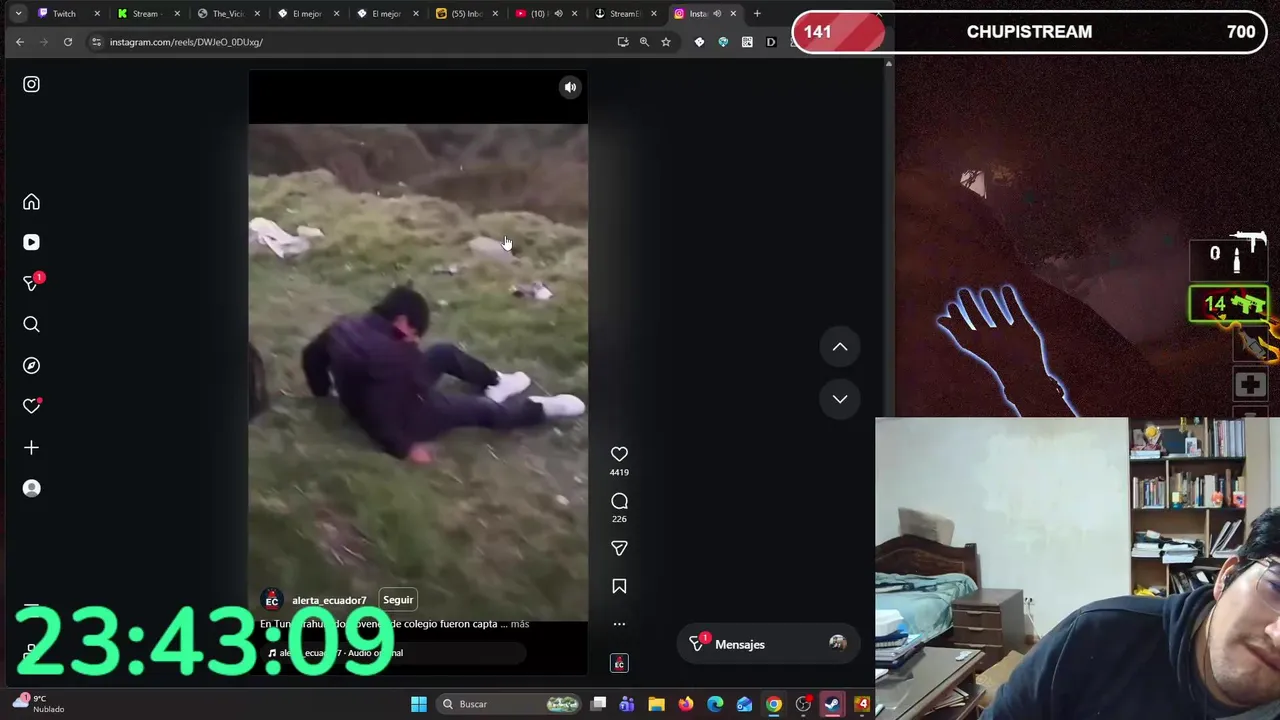Viewport: 1280px width, 720px height.
Task: Switch to the The_Vici tab
Action: pos(228,13)
